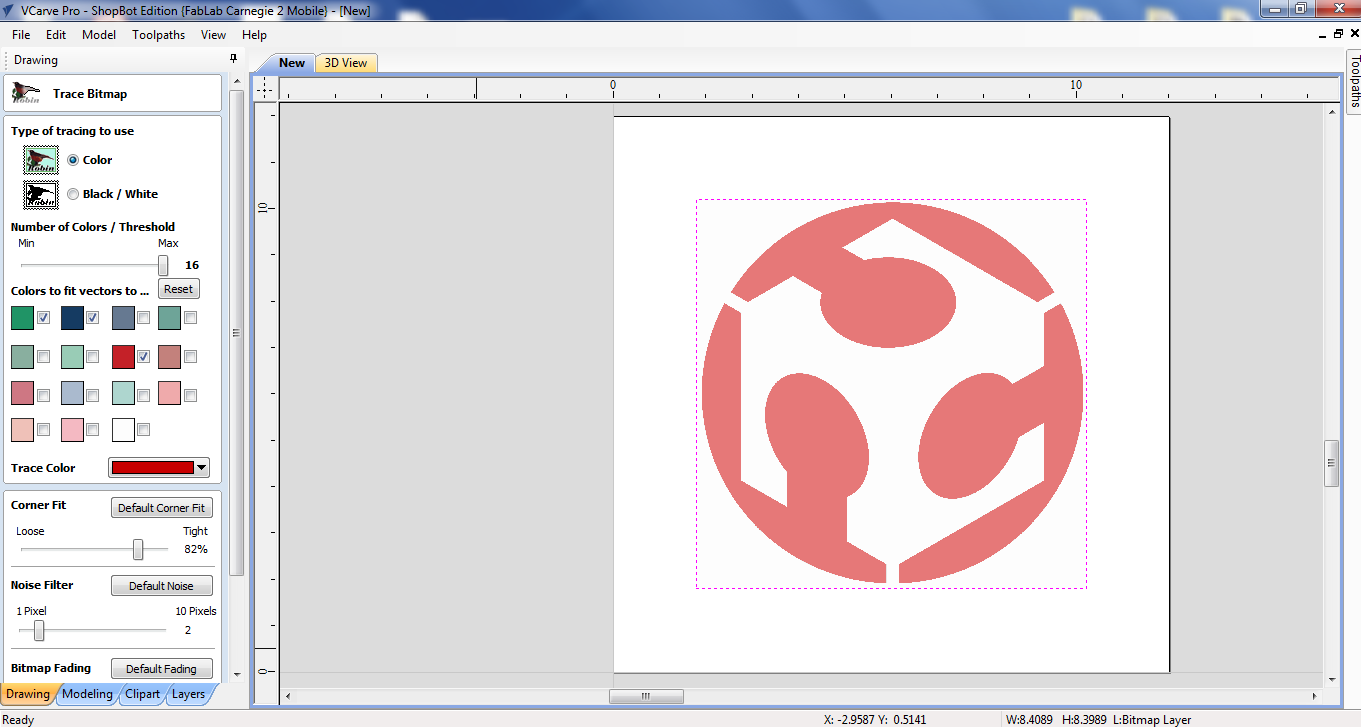Click canvas horizontal scroll right arrow
Screen dimensions: 1361x728
(1316, 696)
